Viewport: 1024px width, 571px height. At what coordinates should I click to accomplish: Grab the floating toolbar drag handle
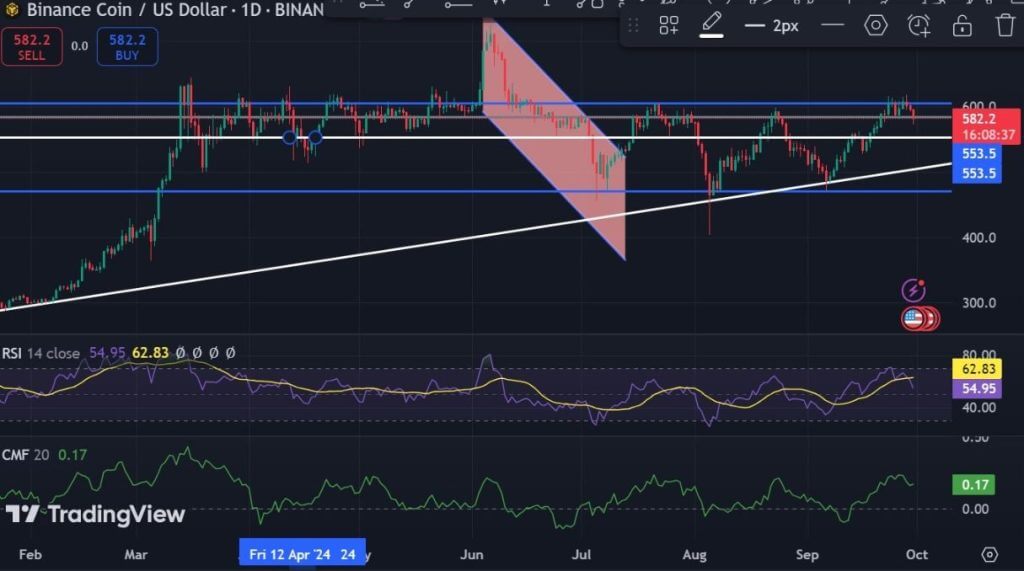(x=633, y=25)
